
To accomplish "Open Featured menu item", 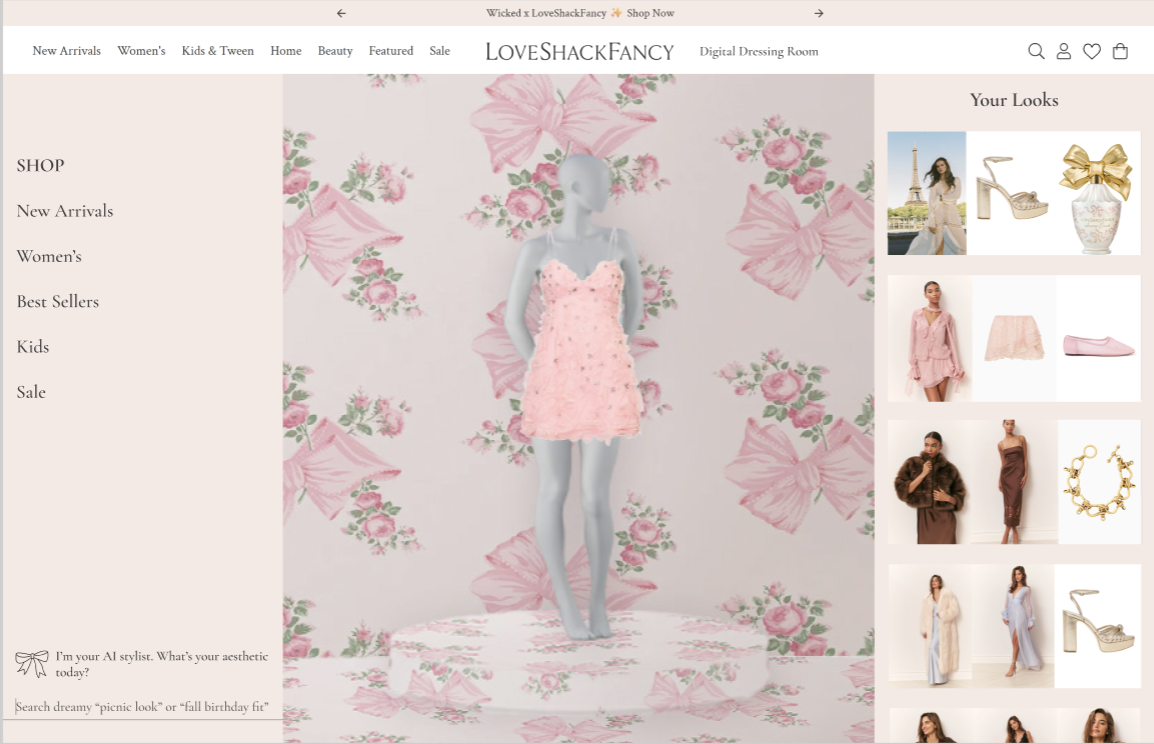I will tap(391, 51).
